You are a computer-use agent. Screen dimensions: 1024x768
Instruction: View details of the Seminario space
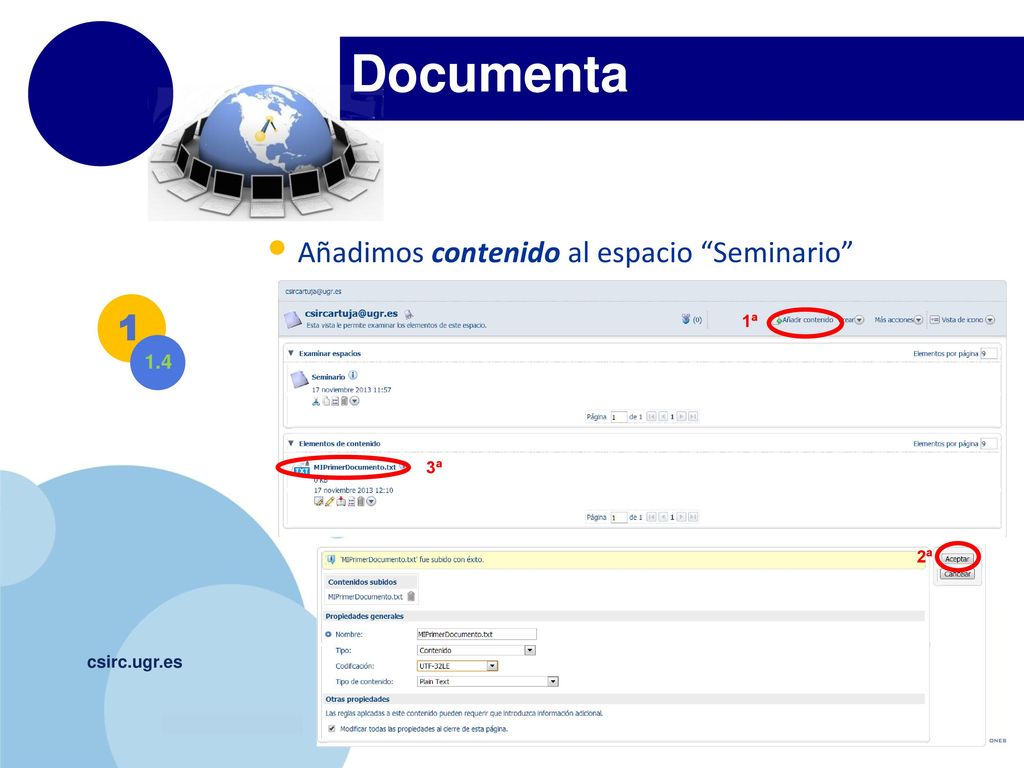pos(335,401)
